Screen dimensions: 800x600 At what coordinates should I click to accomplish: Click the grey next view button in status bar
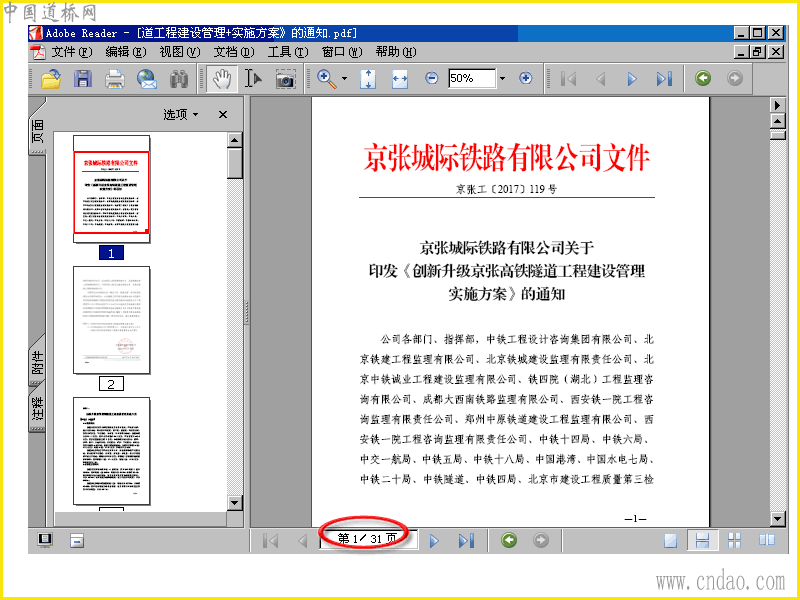(541, 540)
